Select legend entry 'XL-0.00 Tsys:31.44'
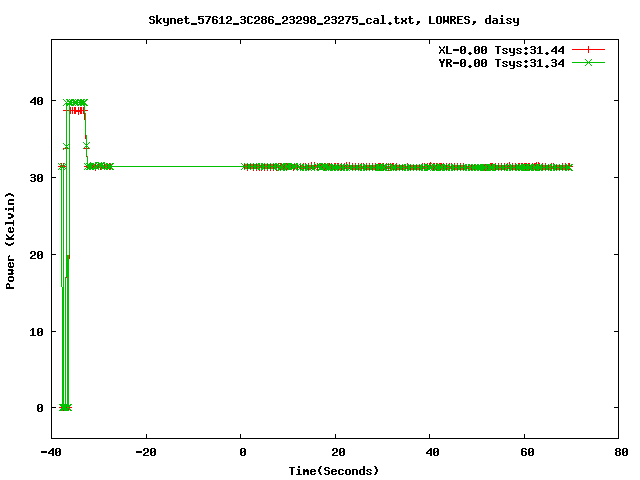The image size is (640, 480). click(x=501, y=50)
